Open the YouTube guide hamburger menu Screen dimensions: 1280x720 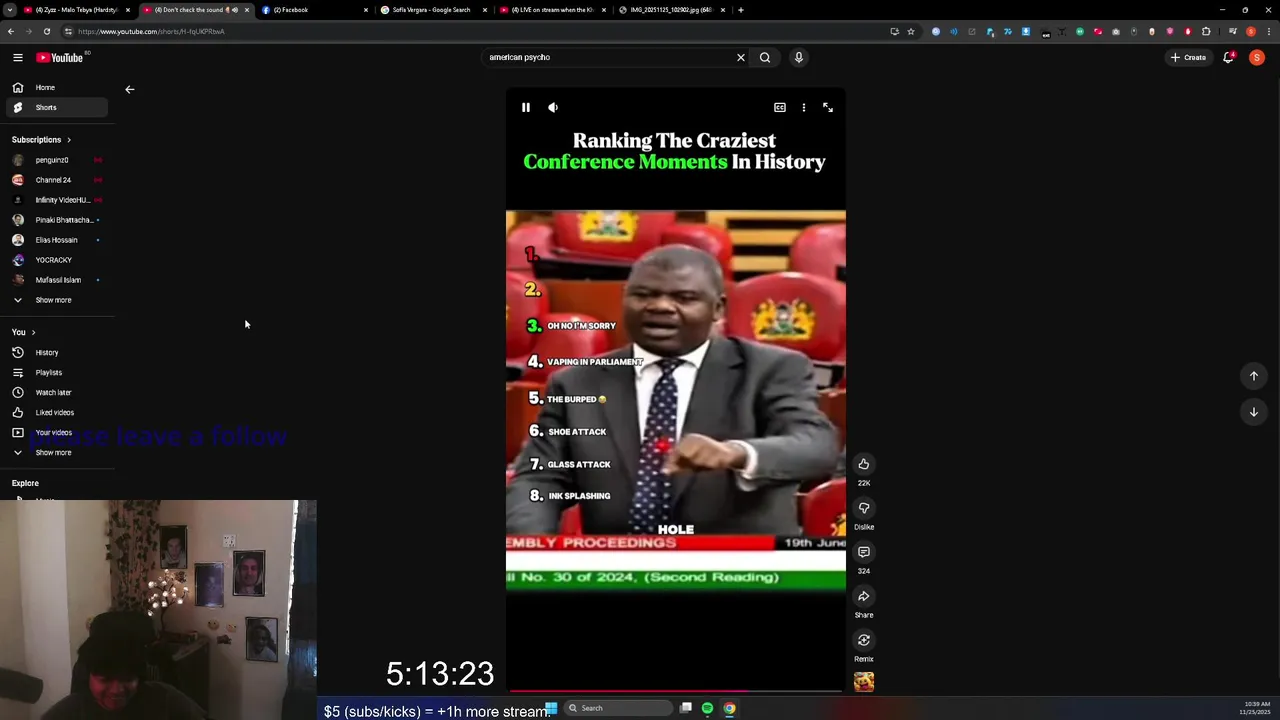point(18,57)
